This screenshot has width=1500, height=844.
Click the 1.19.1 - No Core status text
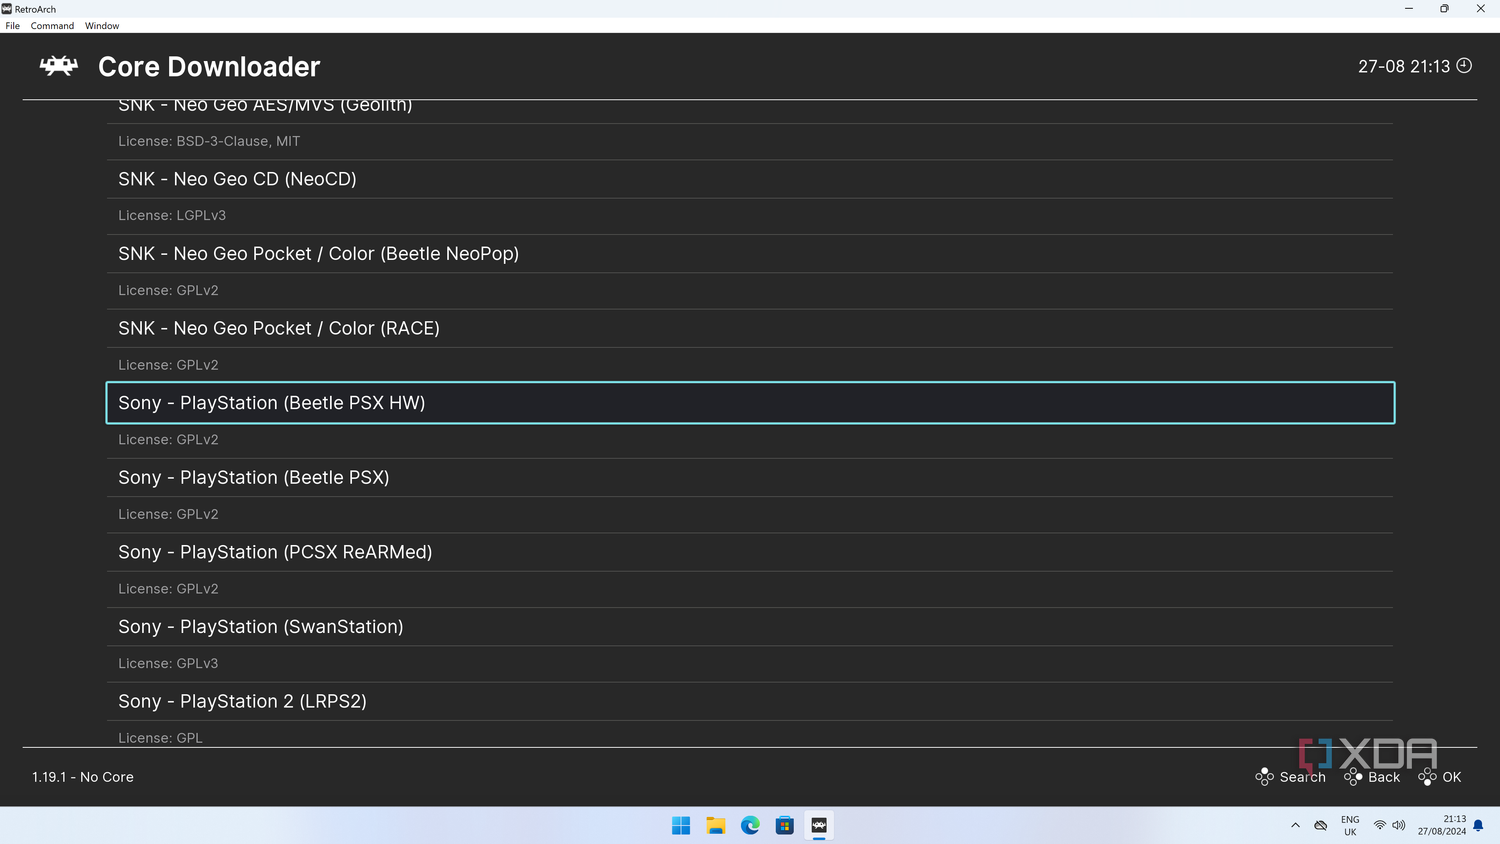83,777
